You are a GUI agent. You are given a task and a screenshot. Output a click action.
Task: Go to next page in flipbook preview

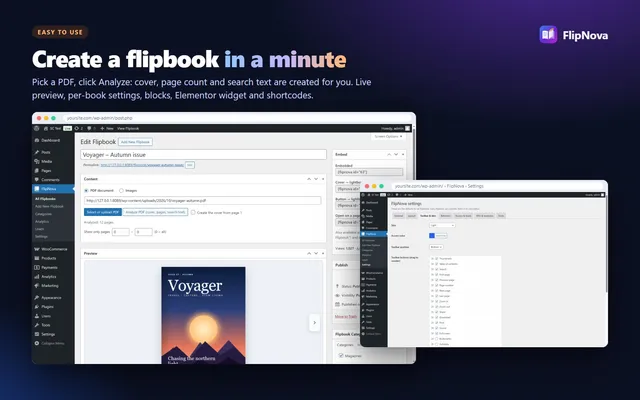[x=314, y=322]
